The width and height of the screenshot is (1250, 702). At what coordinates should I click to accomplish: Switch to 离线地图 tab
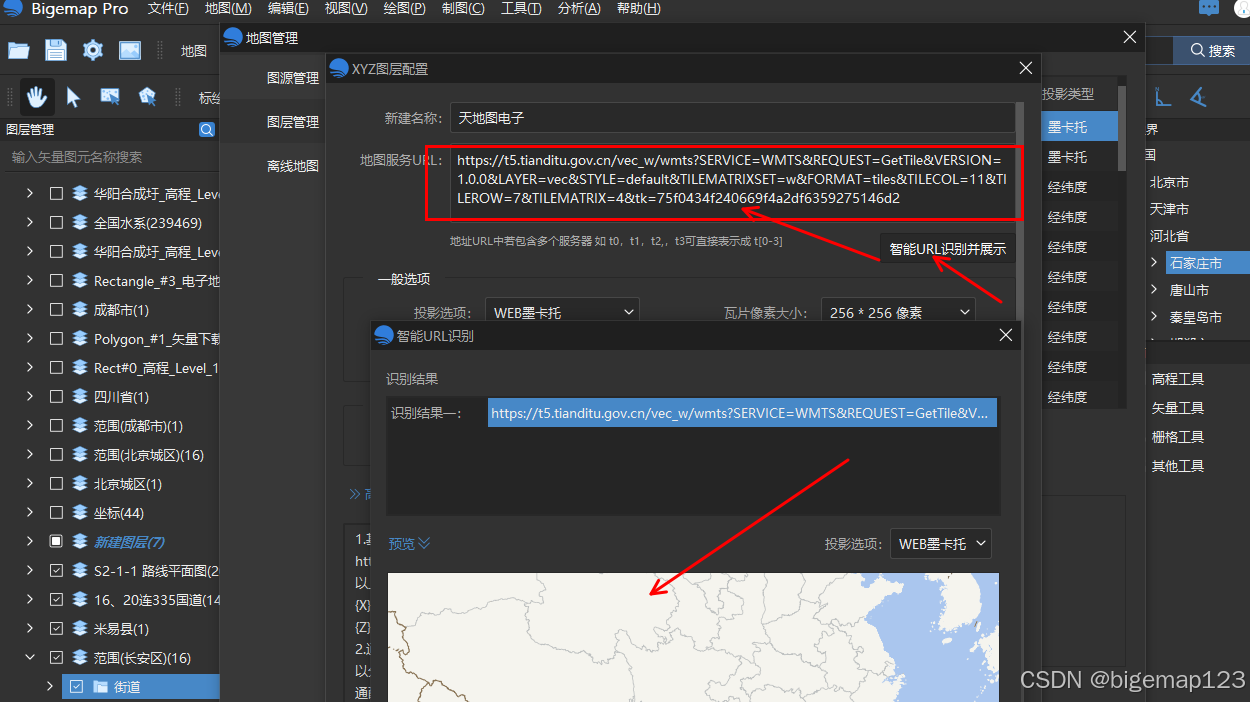(x=293, y=166)
